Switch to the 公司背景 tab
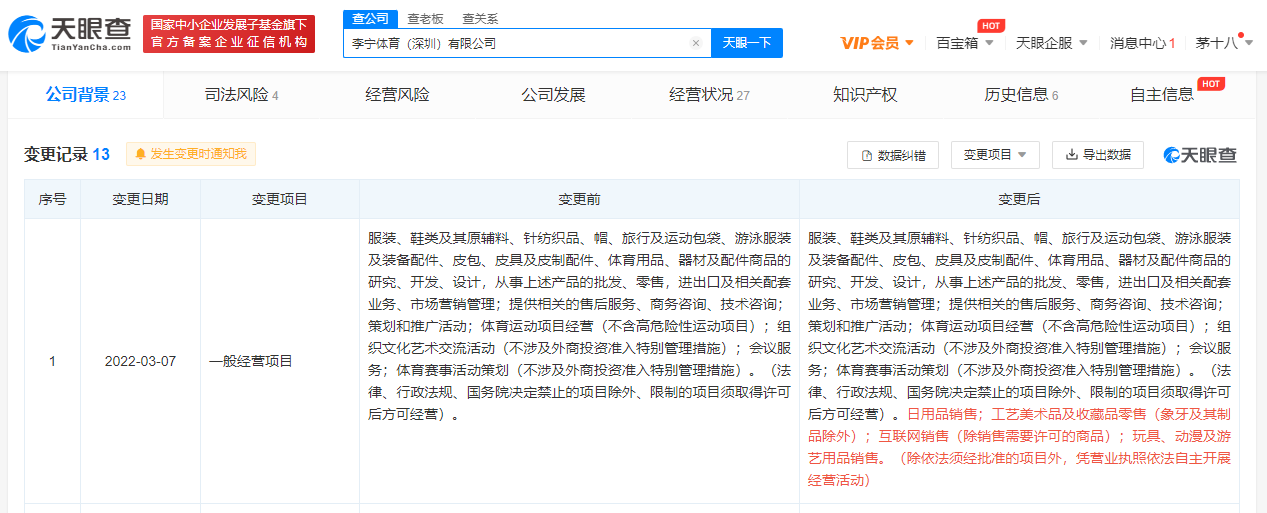This screenshot has width=1267, height=513. 85,95
